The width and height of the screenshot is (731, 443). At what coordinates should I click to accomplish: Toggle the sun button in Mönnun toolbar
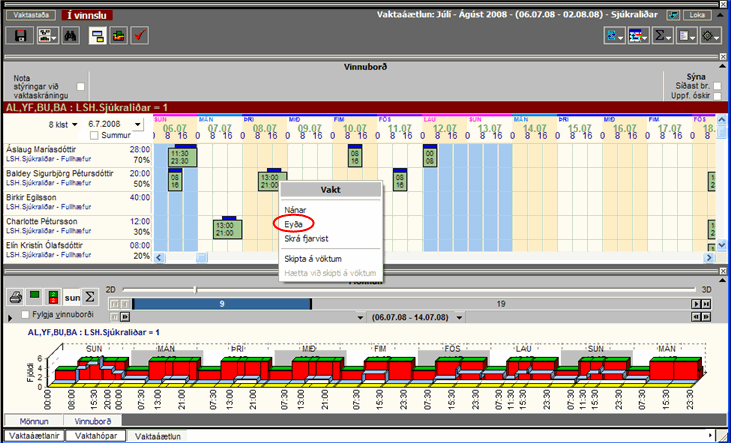pos(72,297)
